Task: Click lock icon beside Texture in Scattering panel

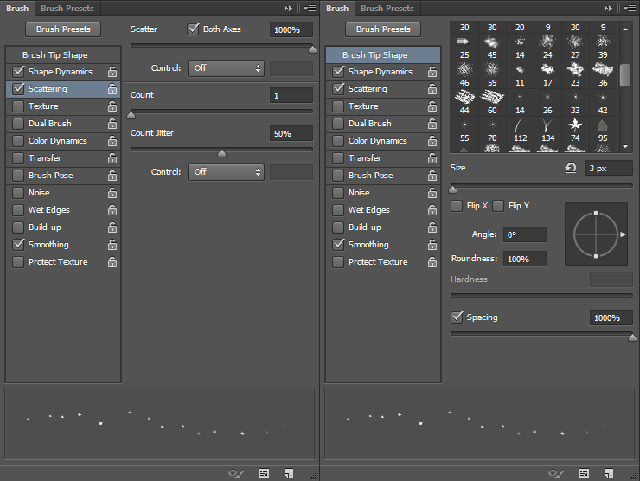Action: coord(112,106)
